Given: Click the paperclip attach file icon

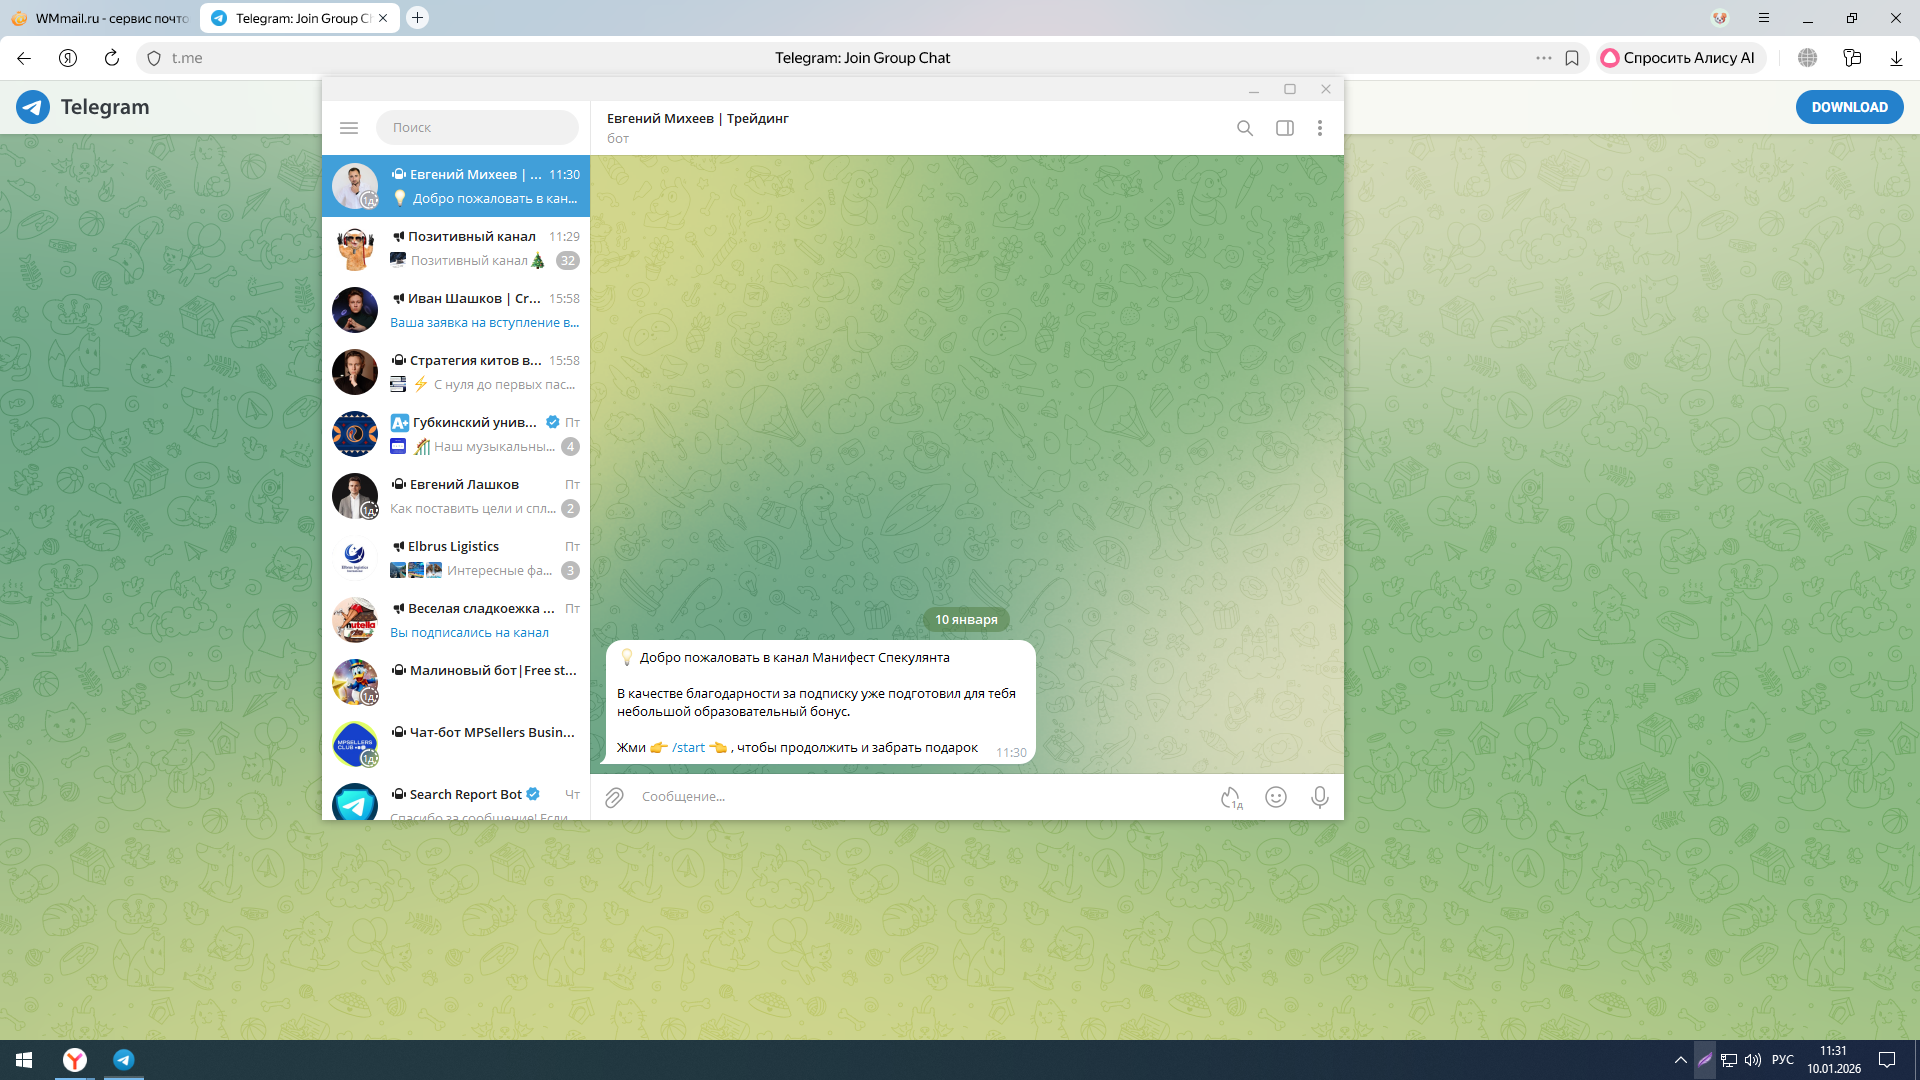Looking at the screenshot, I should 614,797.
